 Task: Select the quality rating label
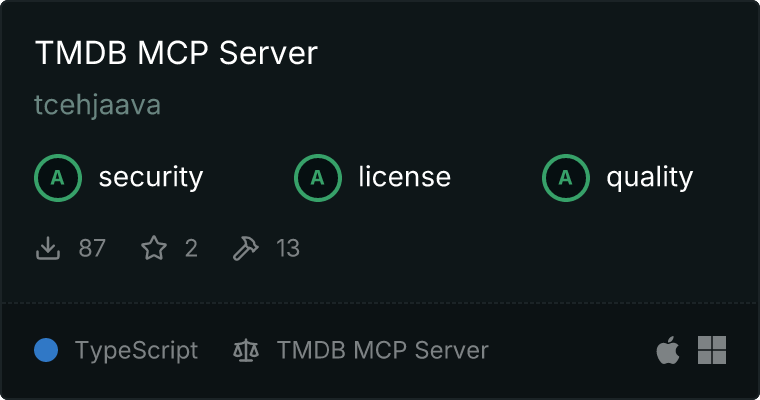[x=649, y=178]
